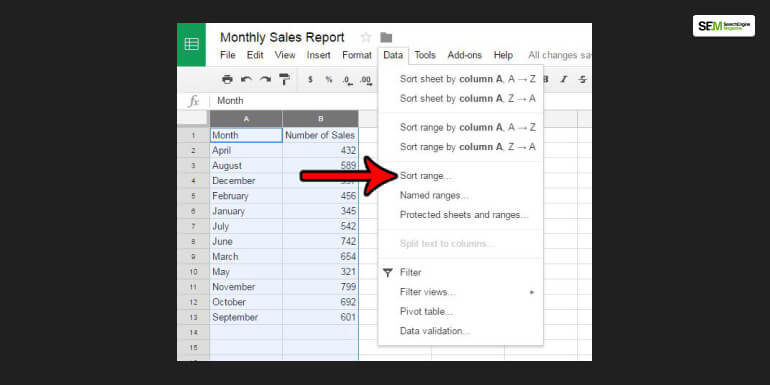
Task: Open Data validation...
Action: (461, 331)
